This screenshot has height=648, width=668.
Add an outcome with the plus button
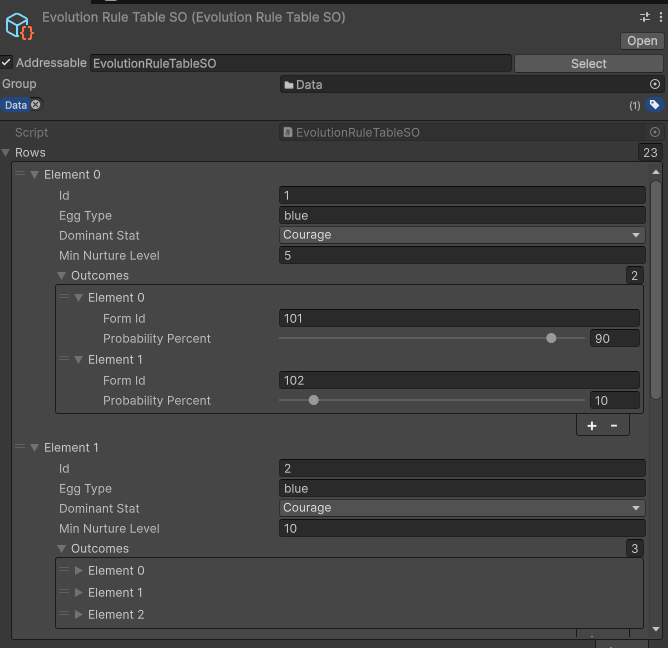[592, 426]
